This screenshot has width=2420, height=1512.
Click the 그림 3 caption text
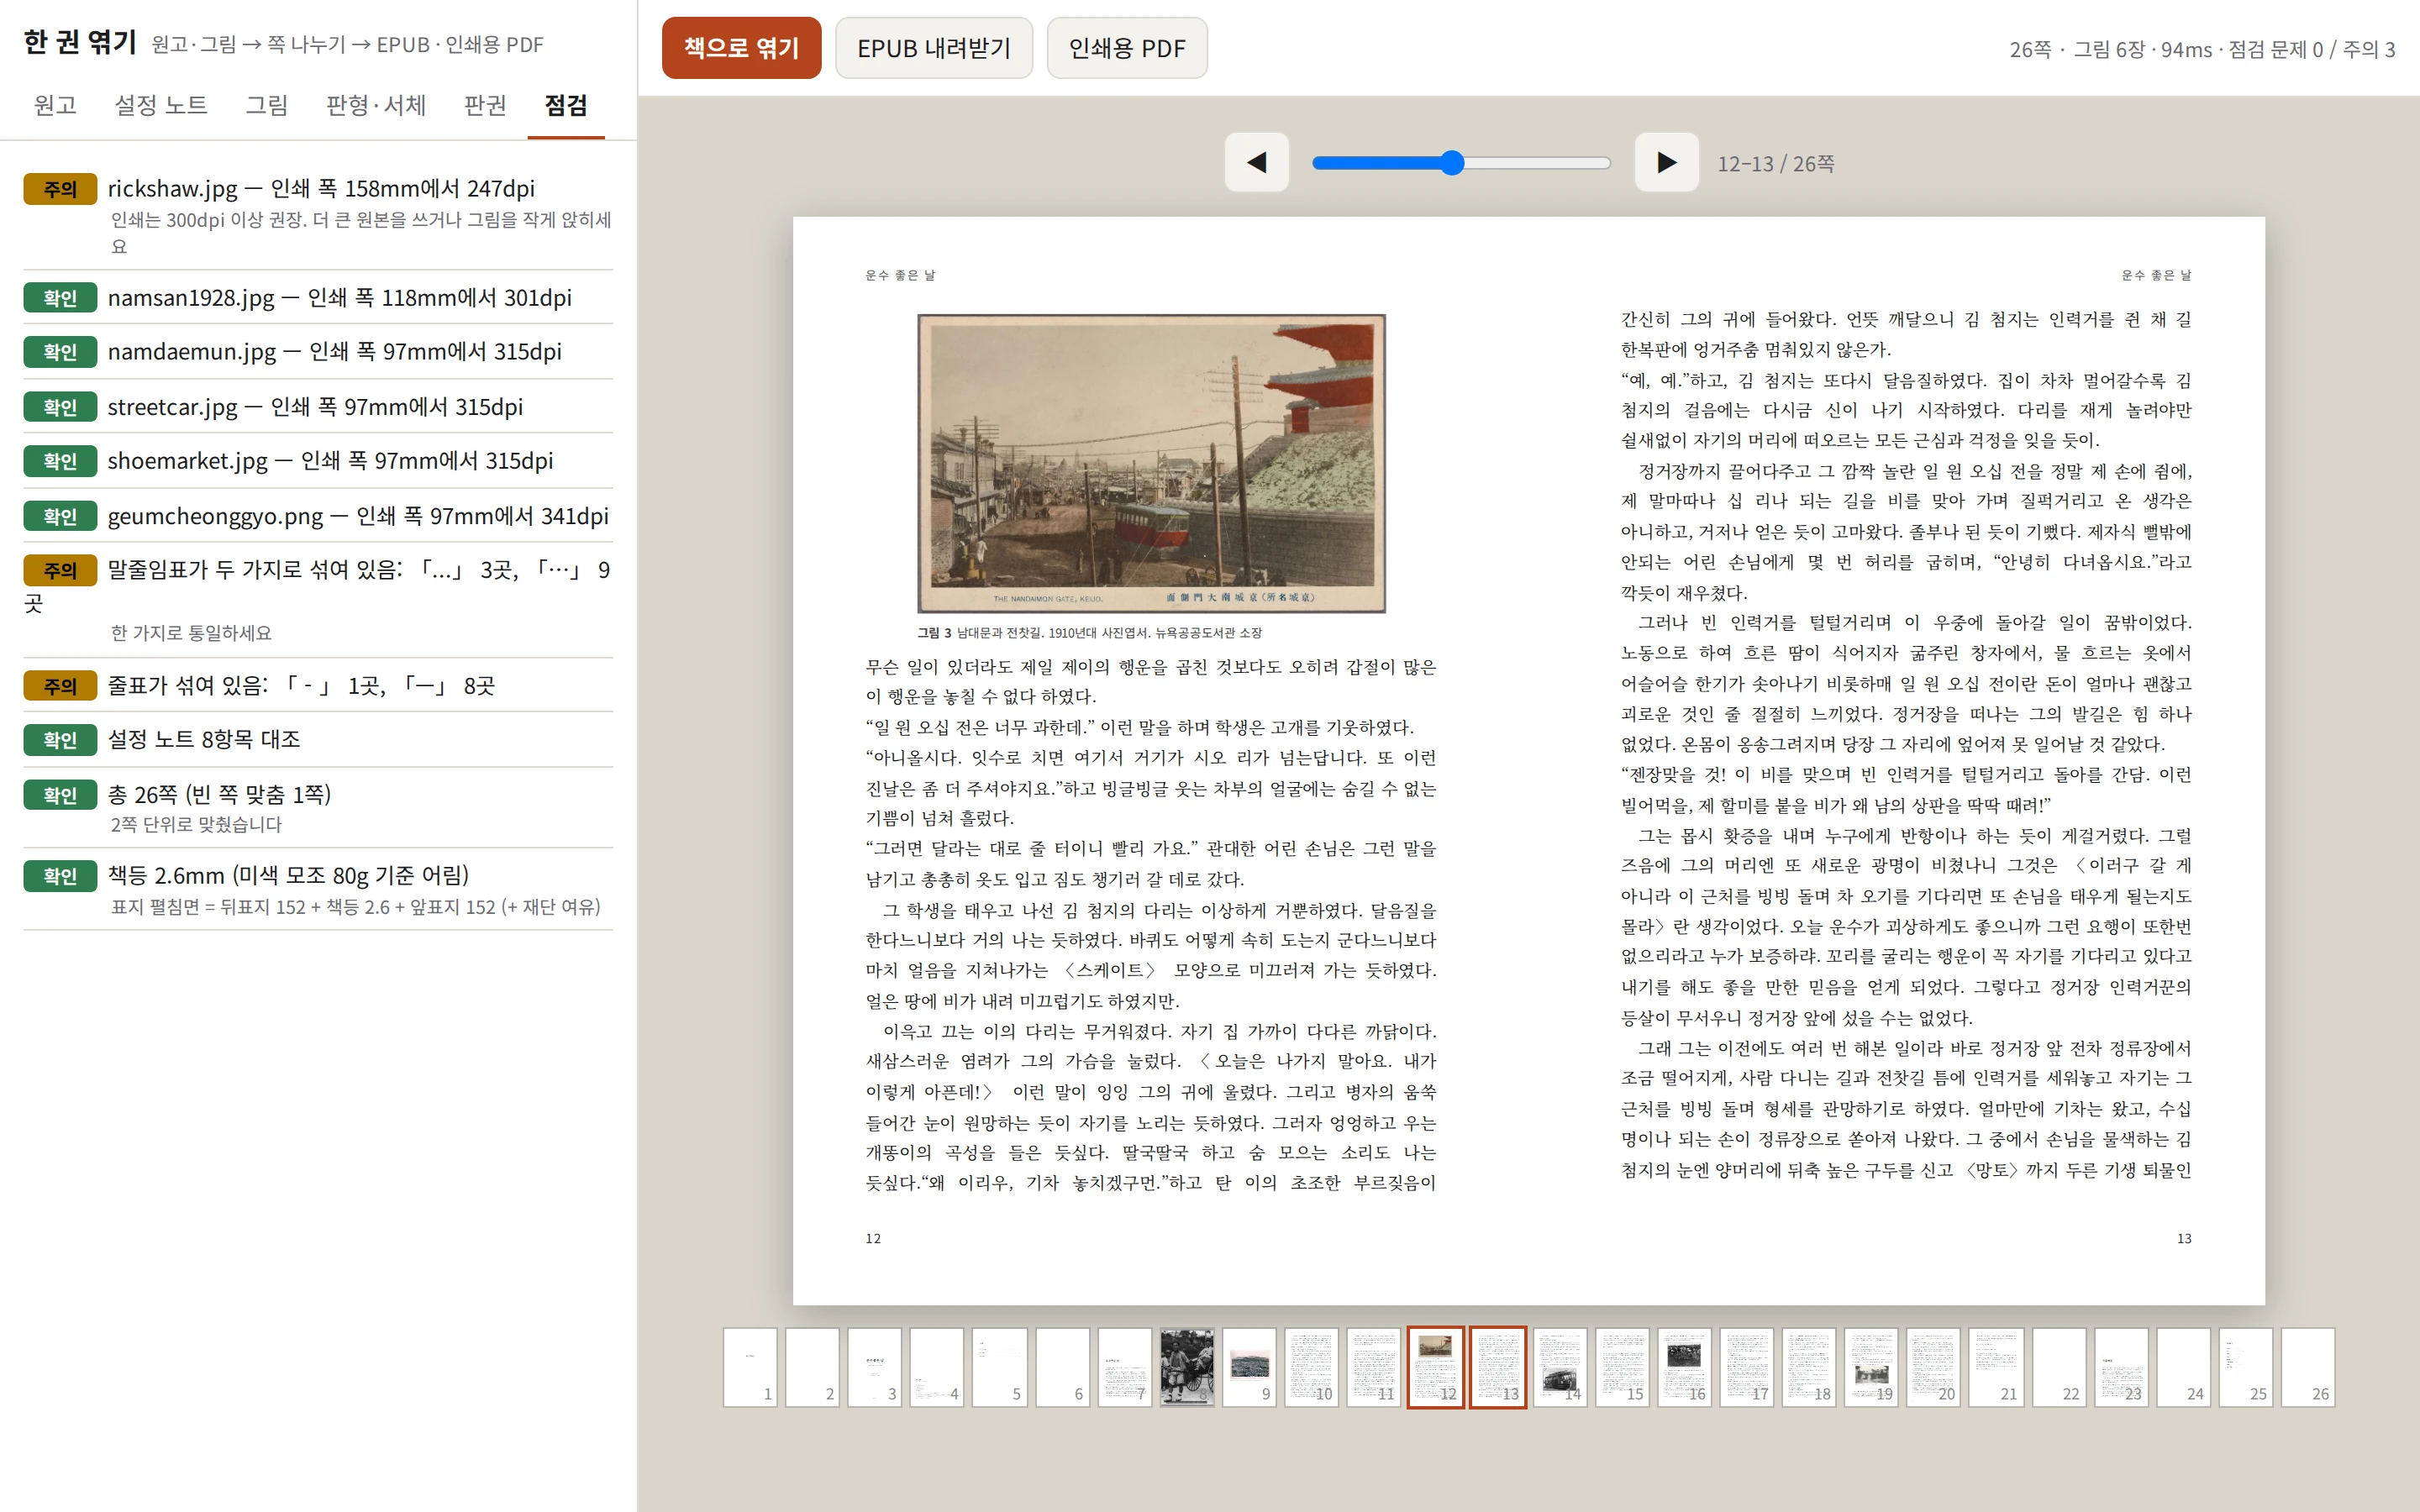[1090, 633]
